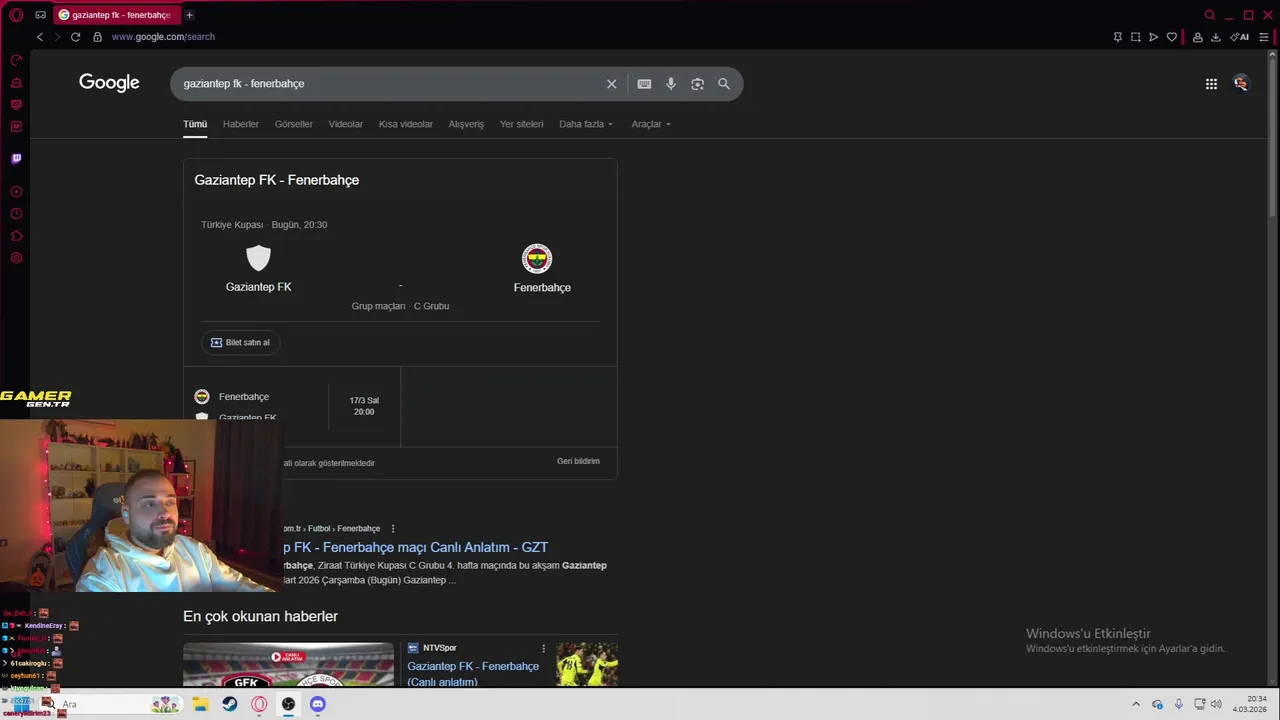Switch to Kısa videolar tab

pos(405,124)
